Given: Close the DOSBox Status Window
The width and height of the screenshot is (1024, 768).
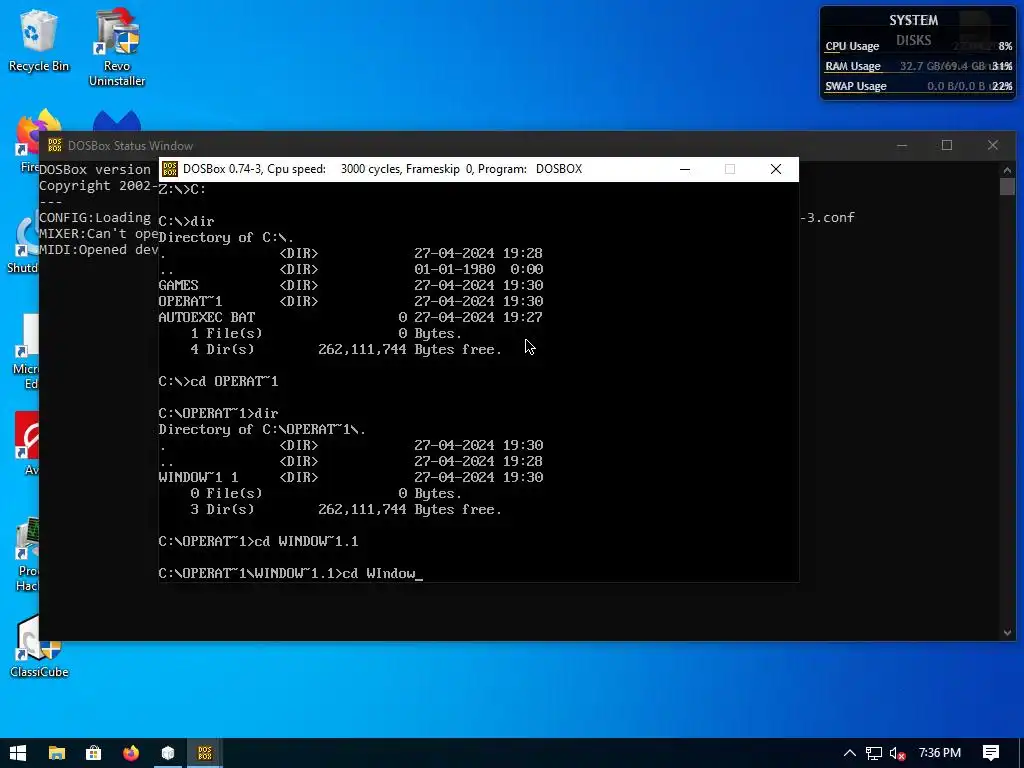Looking at the screenshot, I should 993,145.
